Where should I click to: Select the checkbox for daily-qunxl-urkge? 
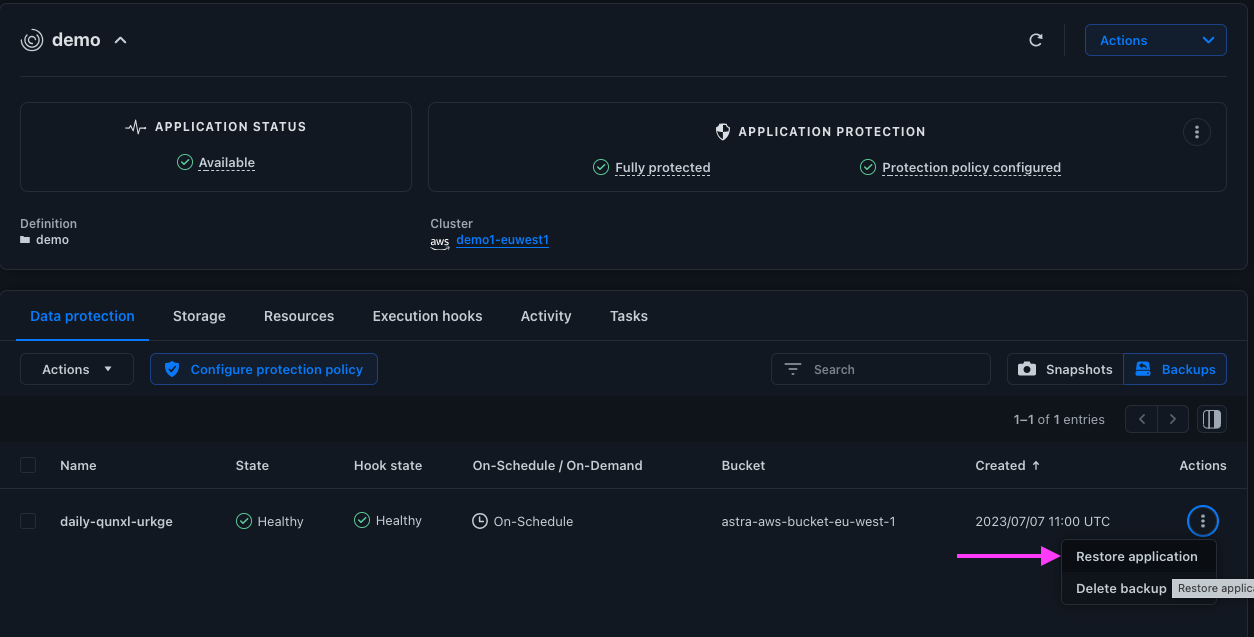coord(28,521)
